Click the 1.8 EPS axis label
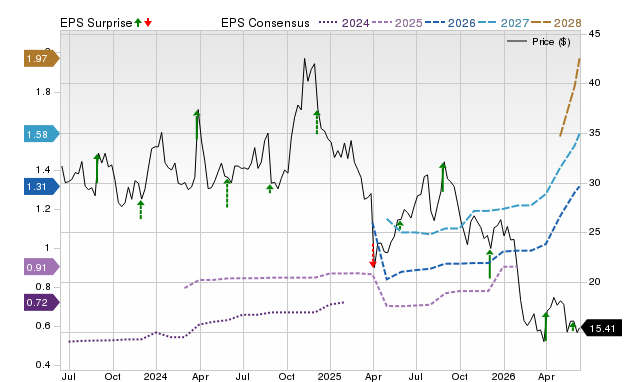640x382 pixels. pos(43,92)
